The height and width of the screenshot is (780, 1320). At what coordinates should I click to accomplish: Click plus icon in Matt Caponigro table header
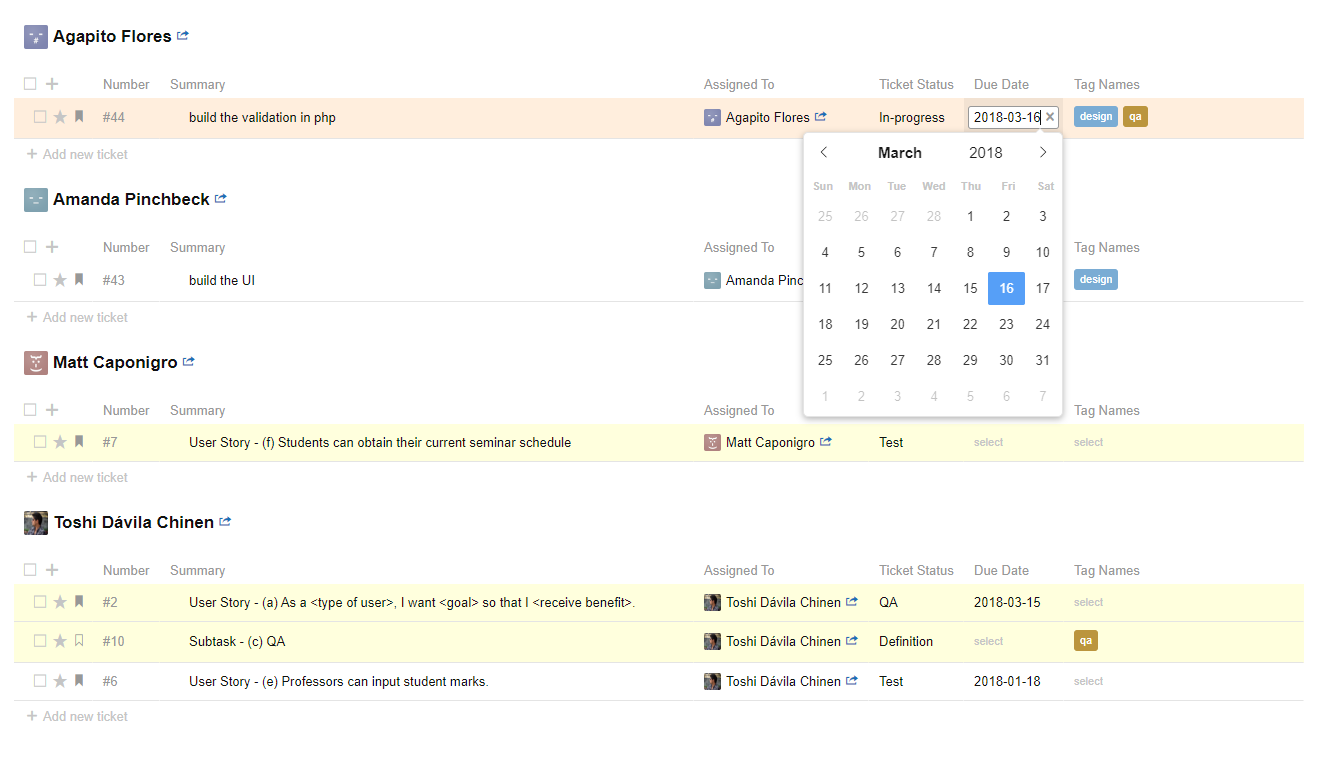[x=52, y=410]
